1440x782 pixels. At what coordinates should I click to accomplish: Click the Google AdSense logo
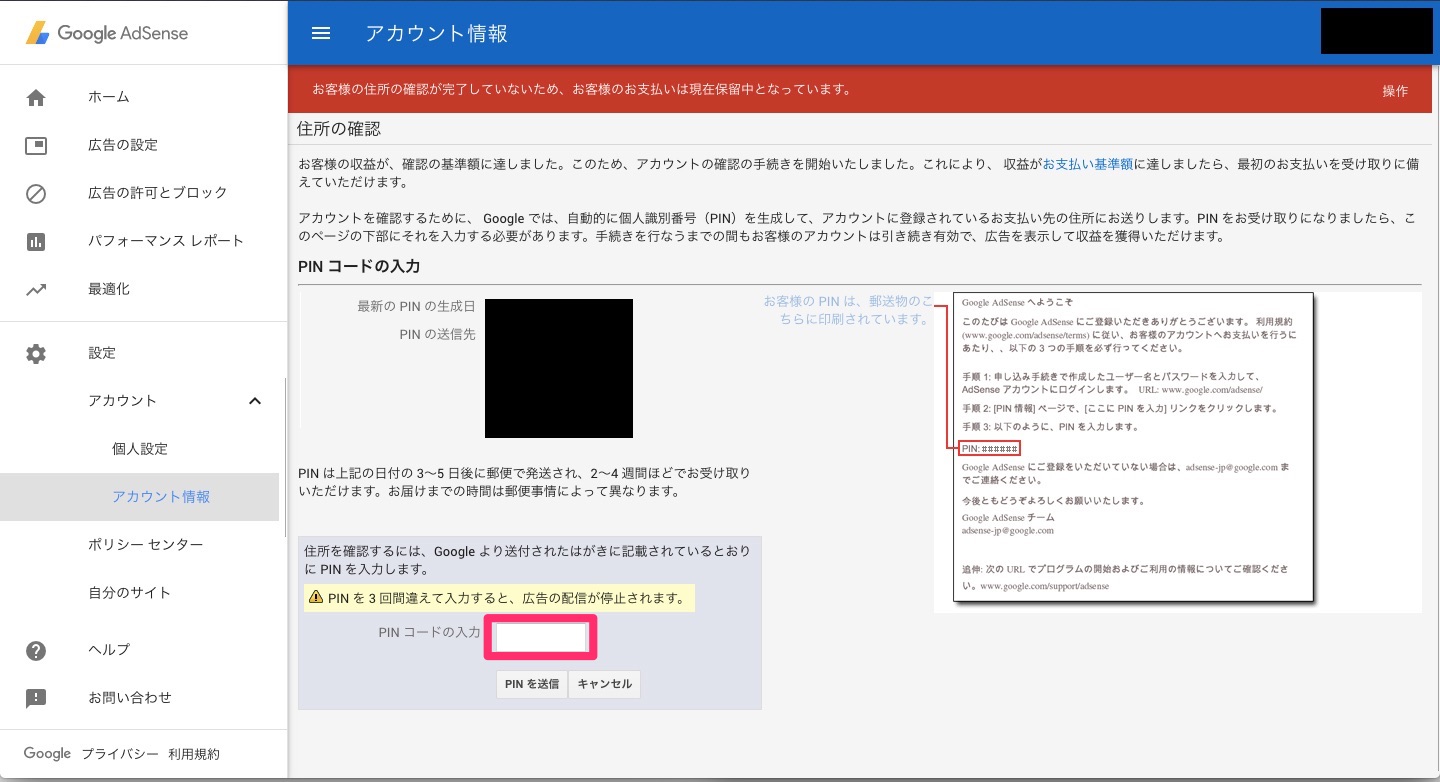click(x=107, y=33)
